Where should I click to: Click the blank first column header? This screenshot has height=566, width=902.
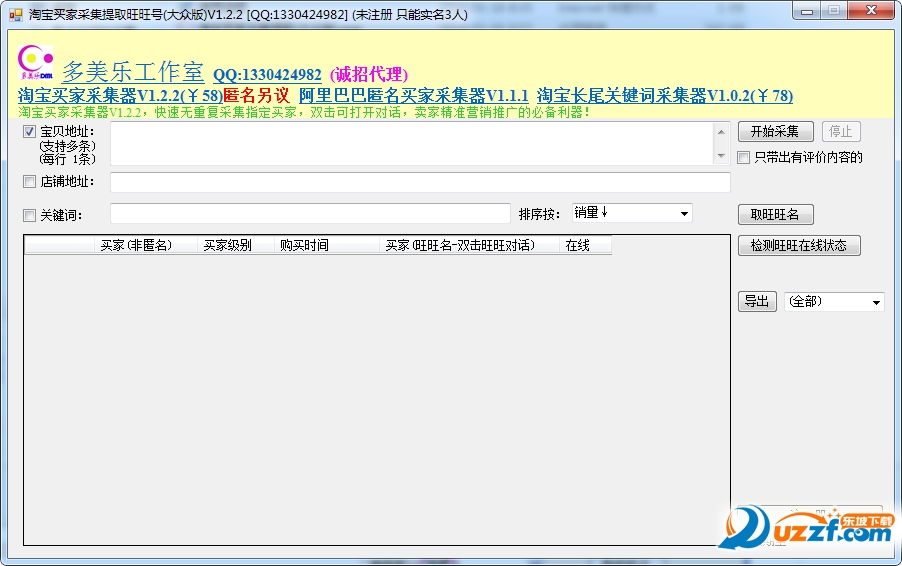[x=59, y=245]
